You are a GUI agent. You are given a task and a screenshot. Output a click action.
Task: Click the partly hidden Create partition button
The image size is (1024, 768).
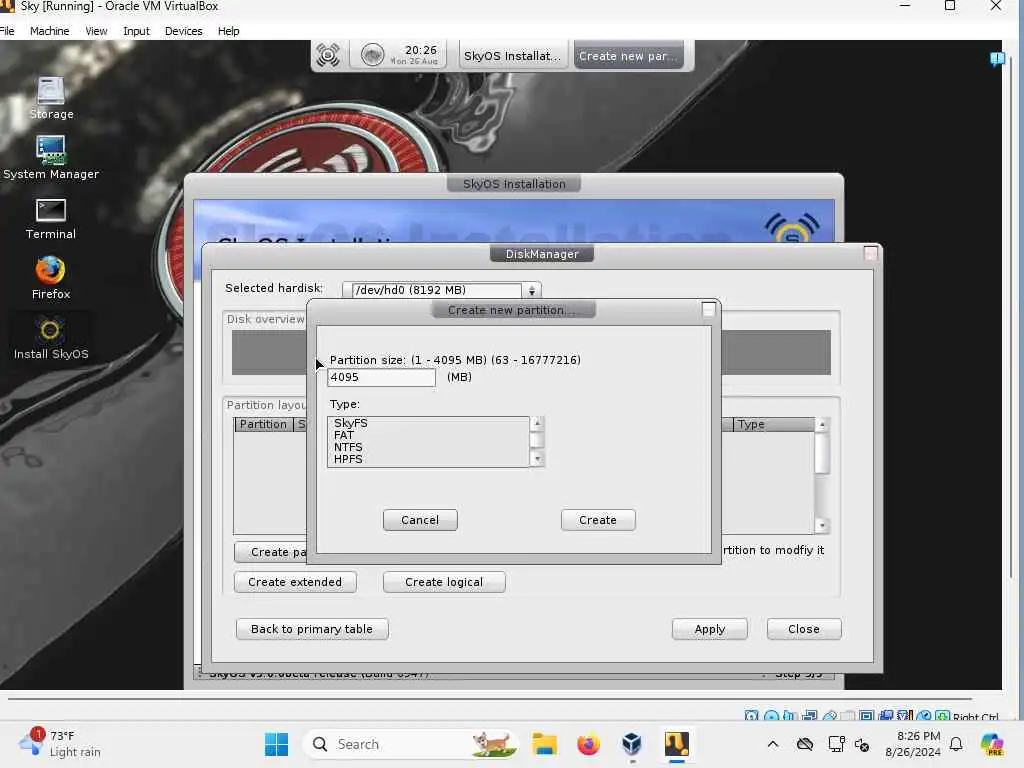(270, 552)
